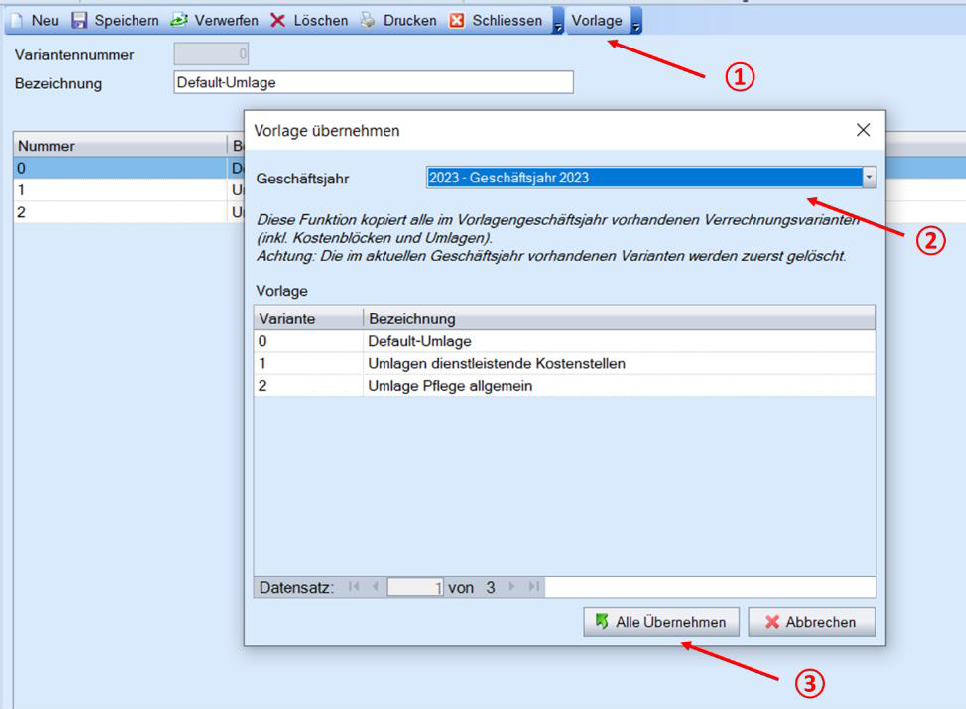Go to previous record in Datensatz navigator
This screenshot has height=709, width=966.
[375, 586]
